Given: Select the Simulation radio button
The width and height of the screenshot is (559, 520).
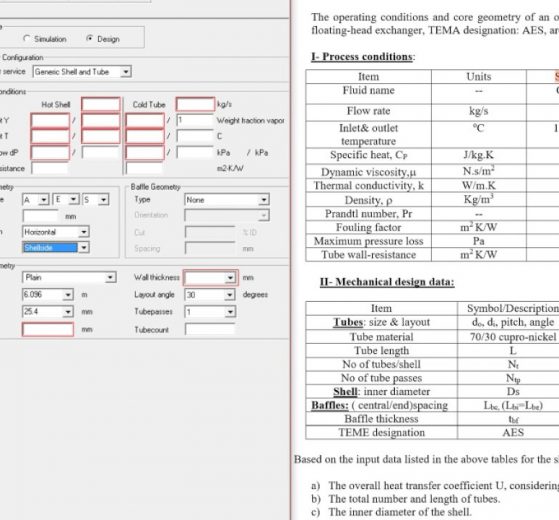Looking at the screenshot, I should click(x=26, y=38).
